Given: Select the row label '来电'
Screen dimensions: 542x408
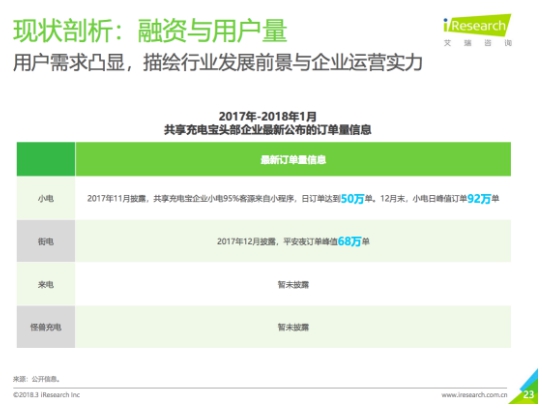Looking at the screenshot, I should 46,285.
